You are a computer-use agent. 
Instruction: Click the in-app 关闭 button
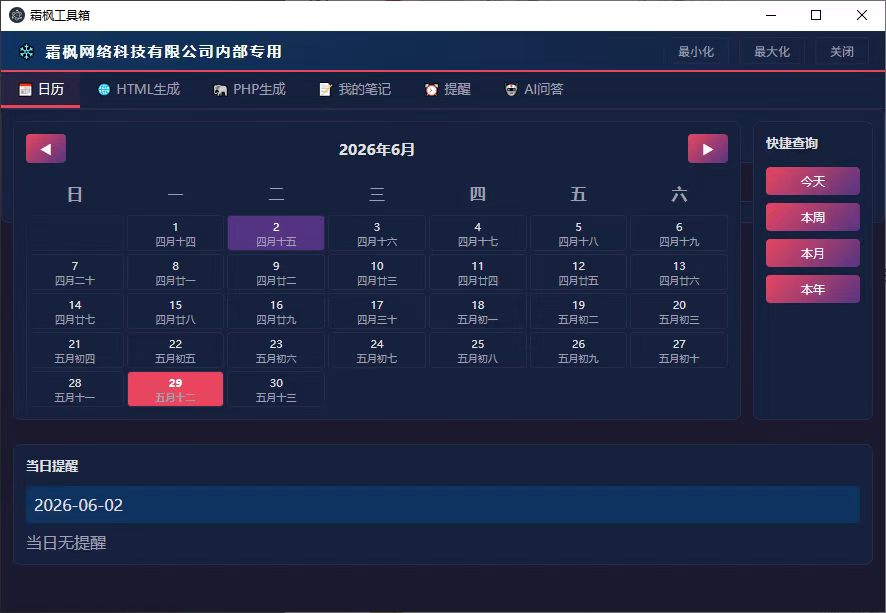[842, 52]
